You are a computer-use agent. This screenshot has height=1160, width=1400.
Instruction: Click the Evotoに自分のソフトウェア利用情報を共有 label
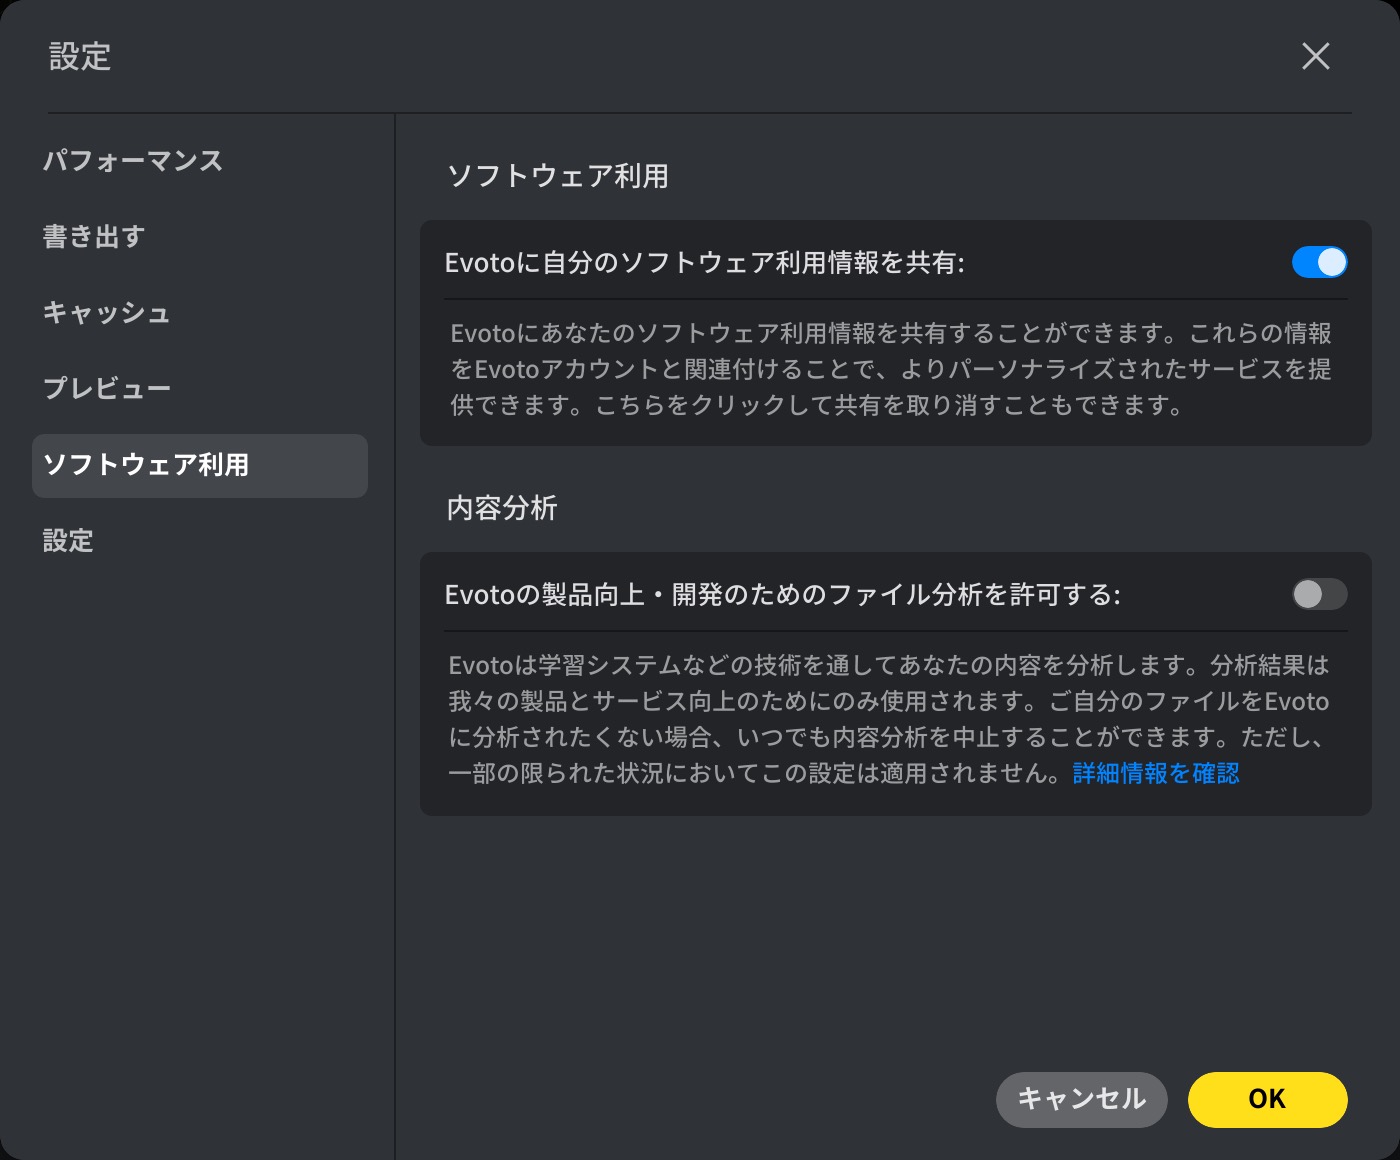pyautogui.click(x=705, y=263)
